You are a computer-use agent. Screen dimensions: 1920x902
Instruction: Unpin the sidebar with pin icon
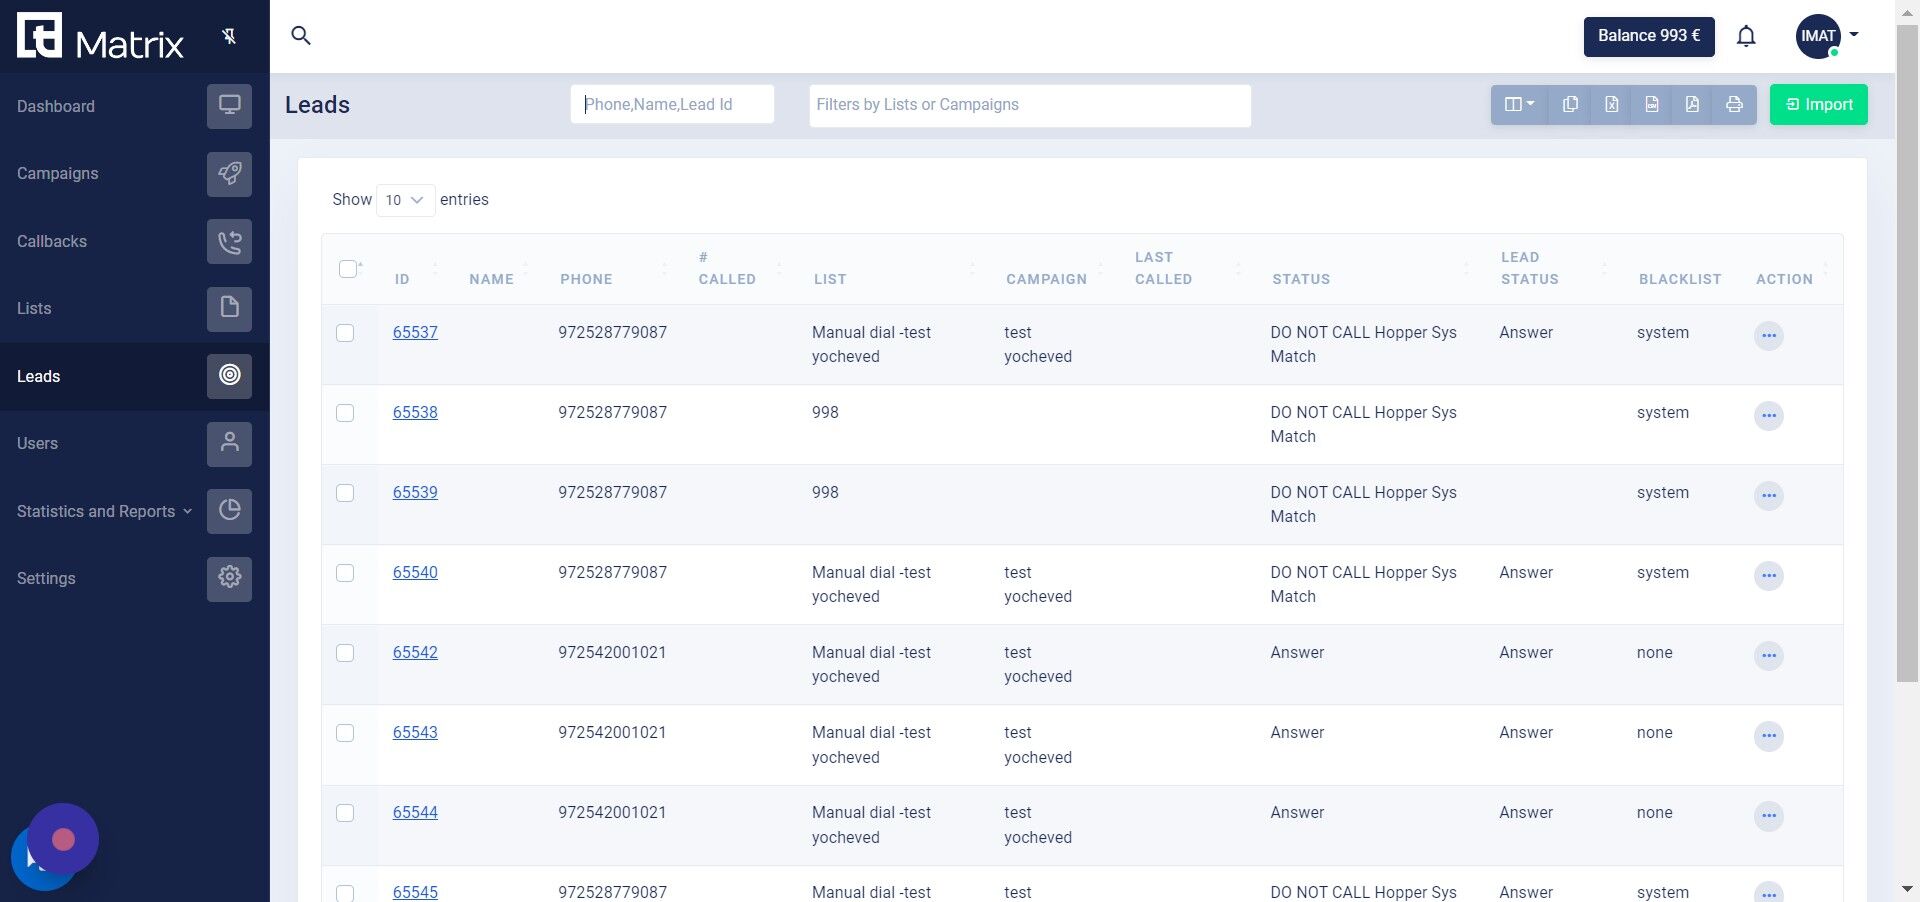(x=229, y=37)
